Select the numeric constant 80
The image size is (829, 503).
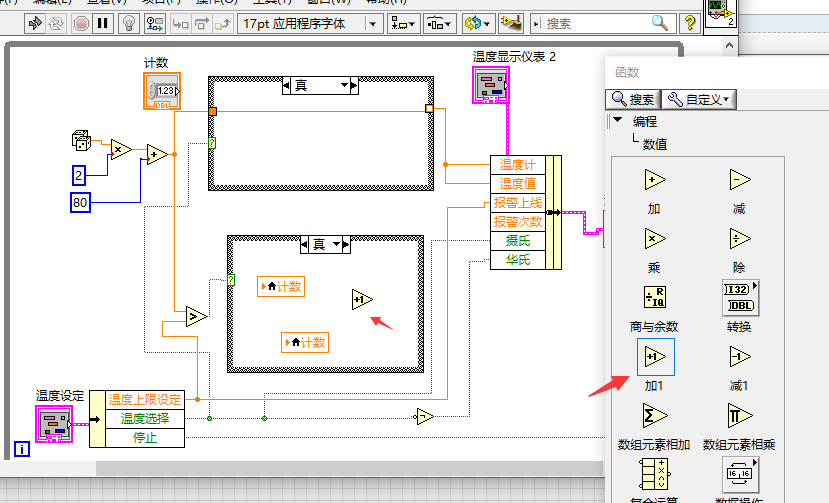[x=80, y=203]
